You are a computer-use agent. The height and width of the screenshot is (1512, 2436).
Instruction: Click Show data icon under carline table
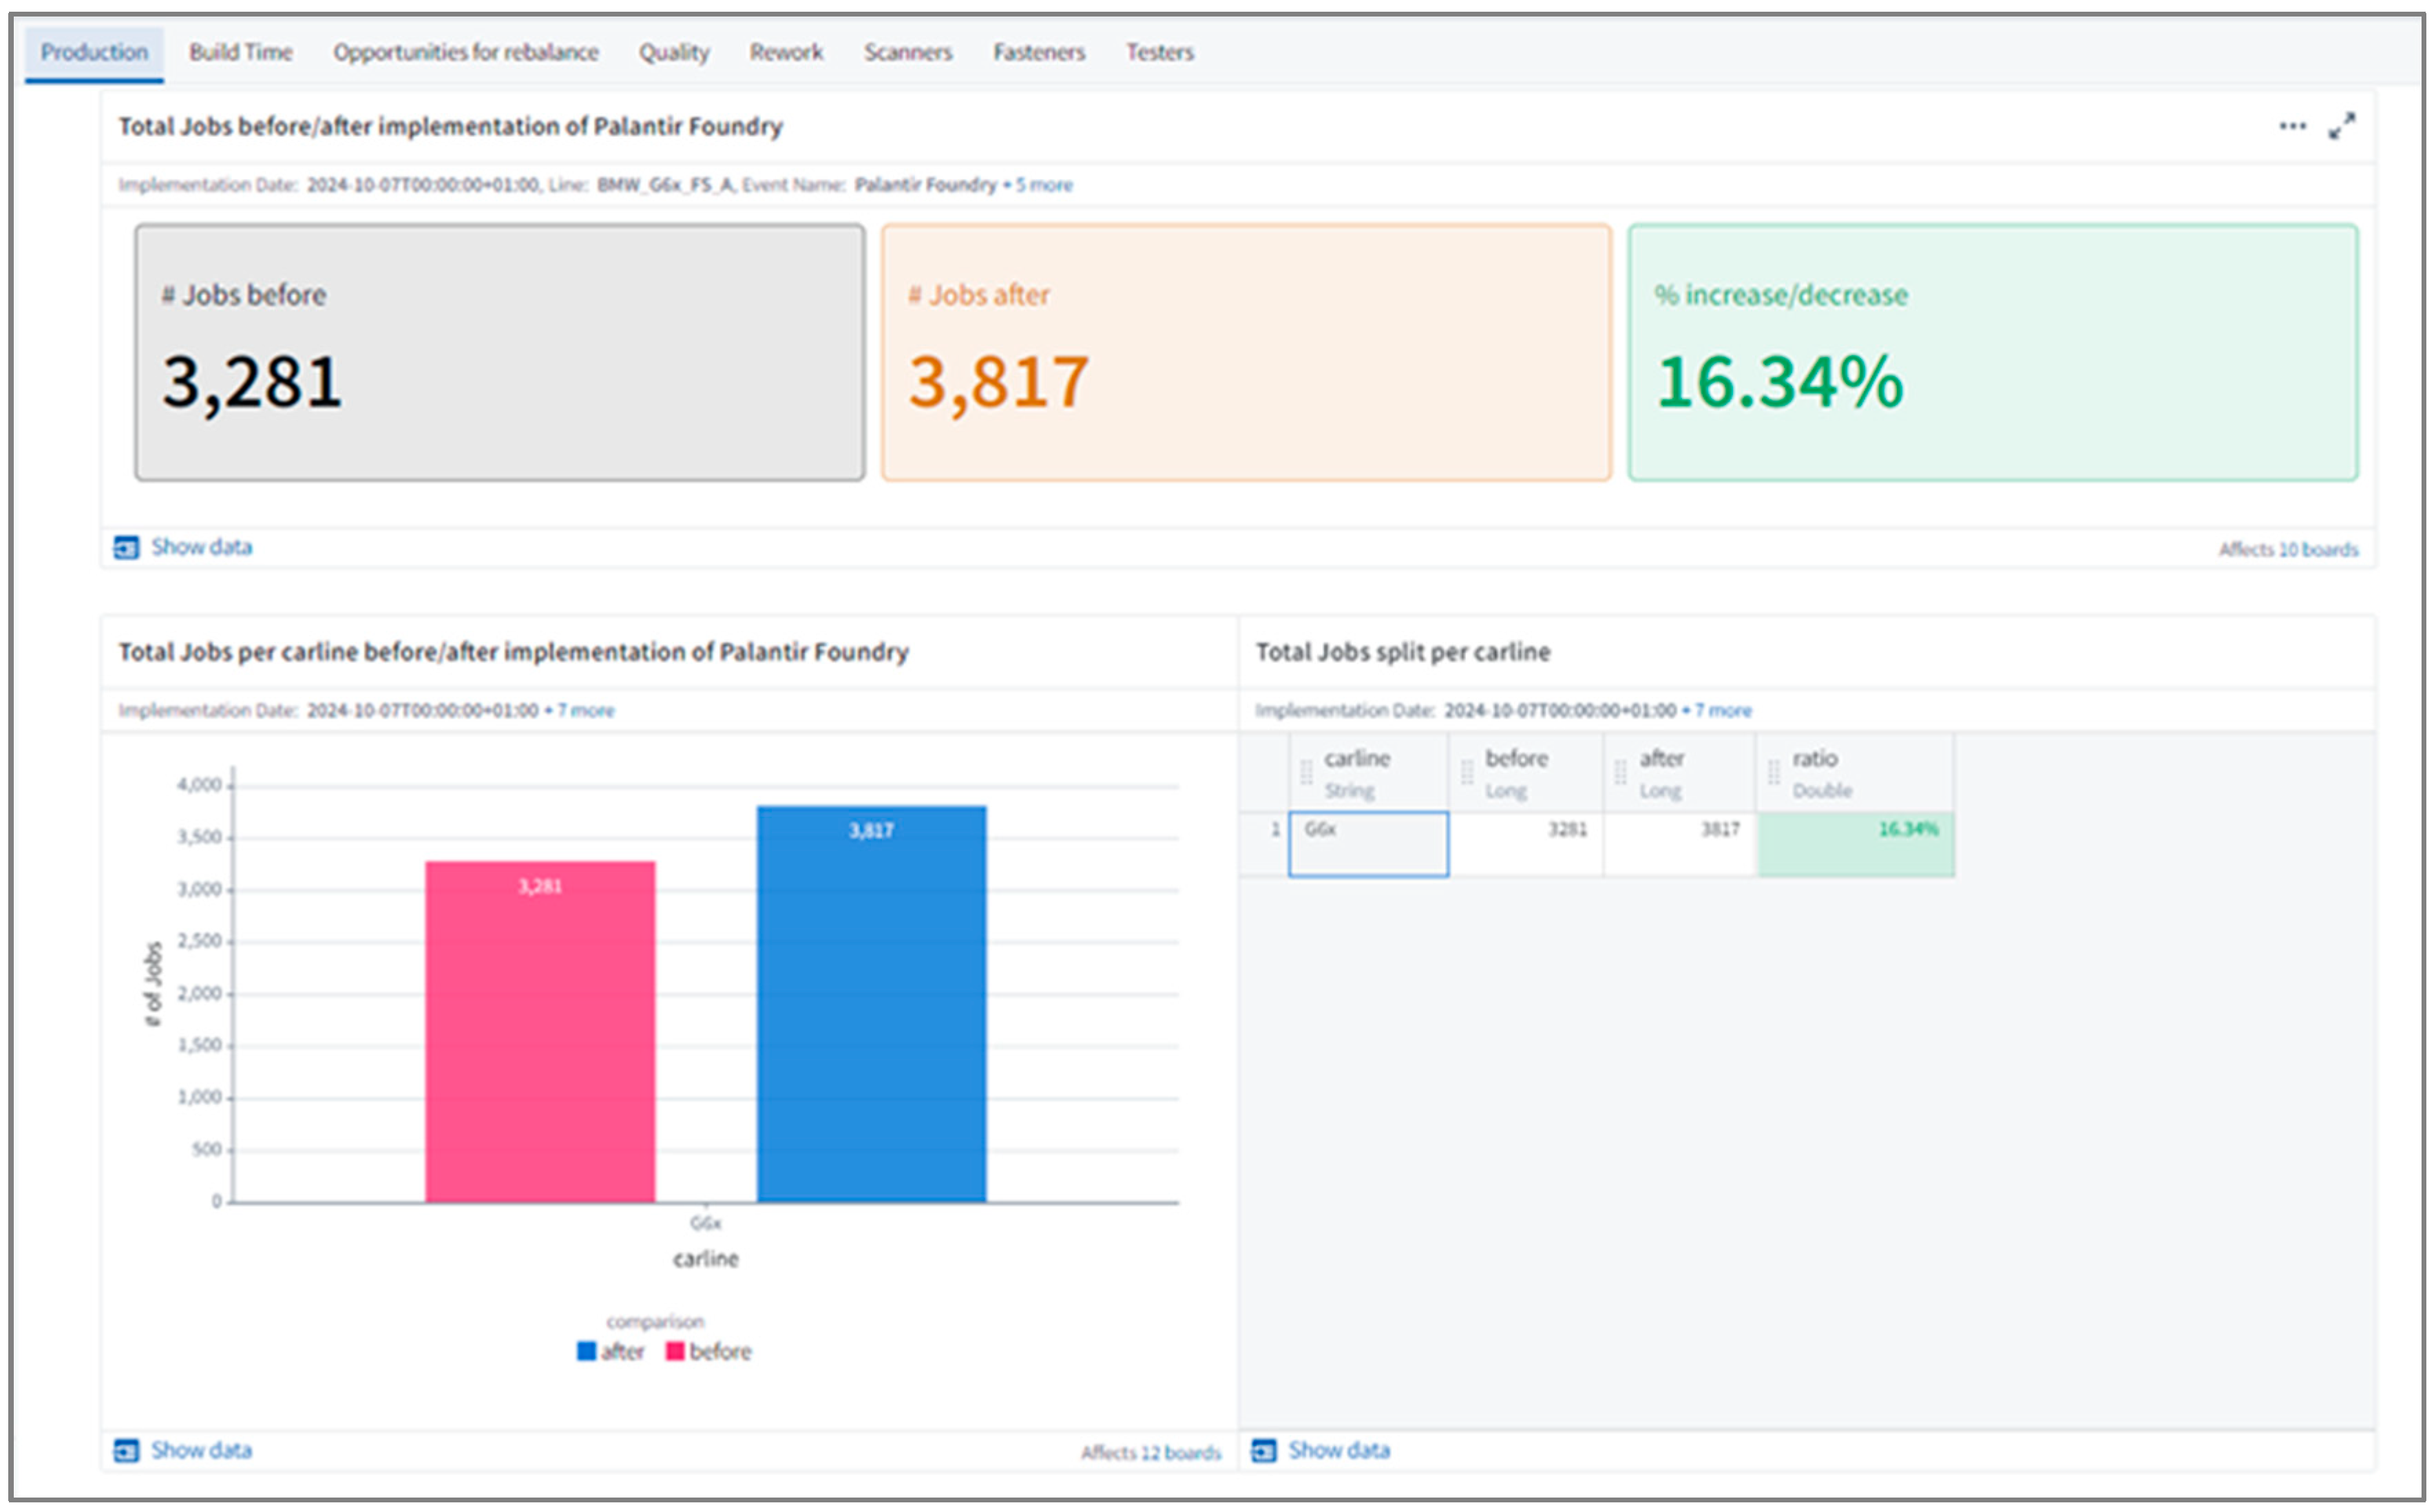click(x=1264, y=1451)
